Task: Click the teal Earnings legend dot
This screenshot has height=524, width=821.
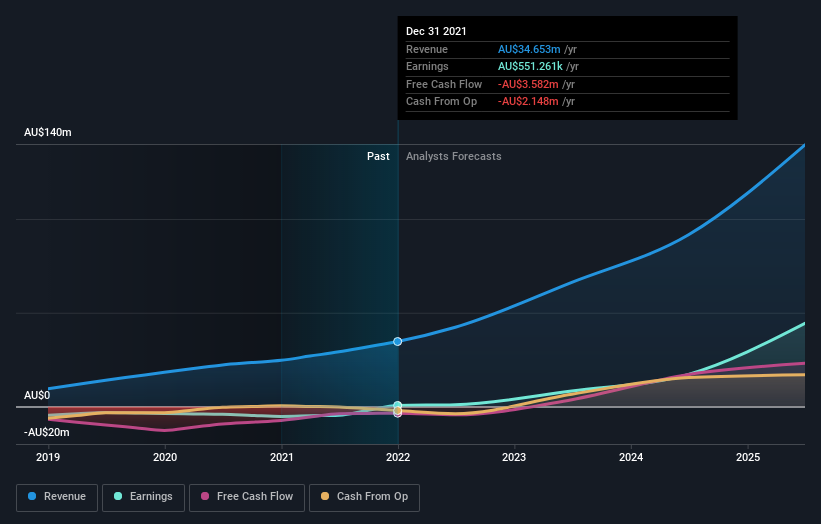Action: [118, 496]
